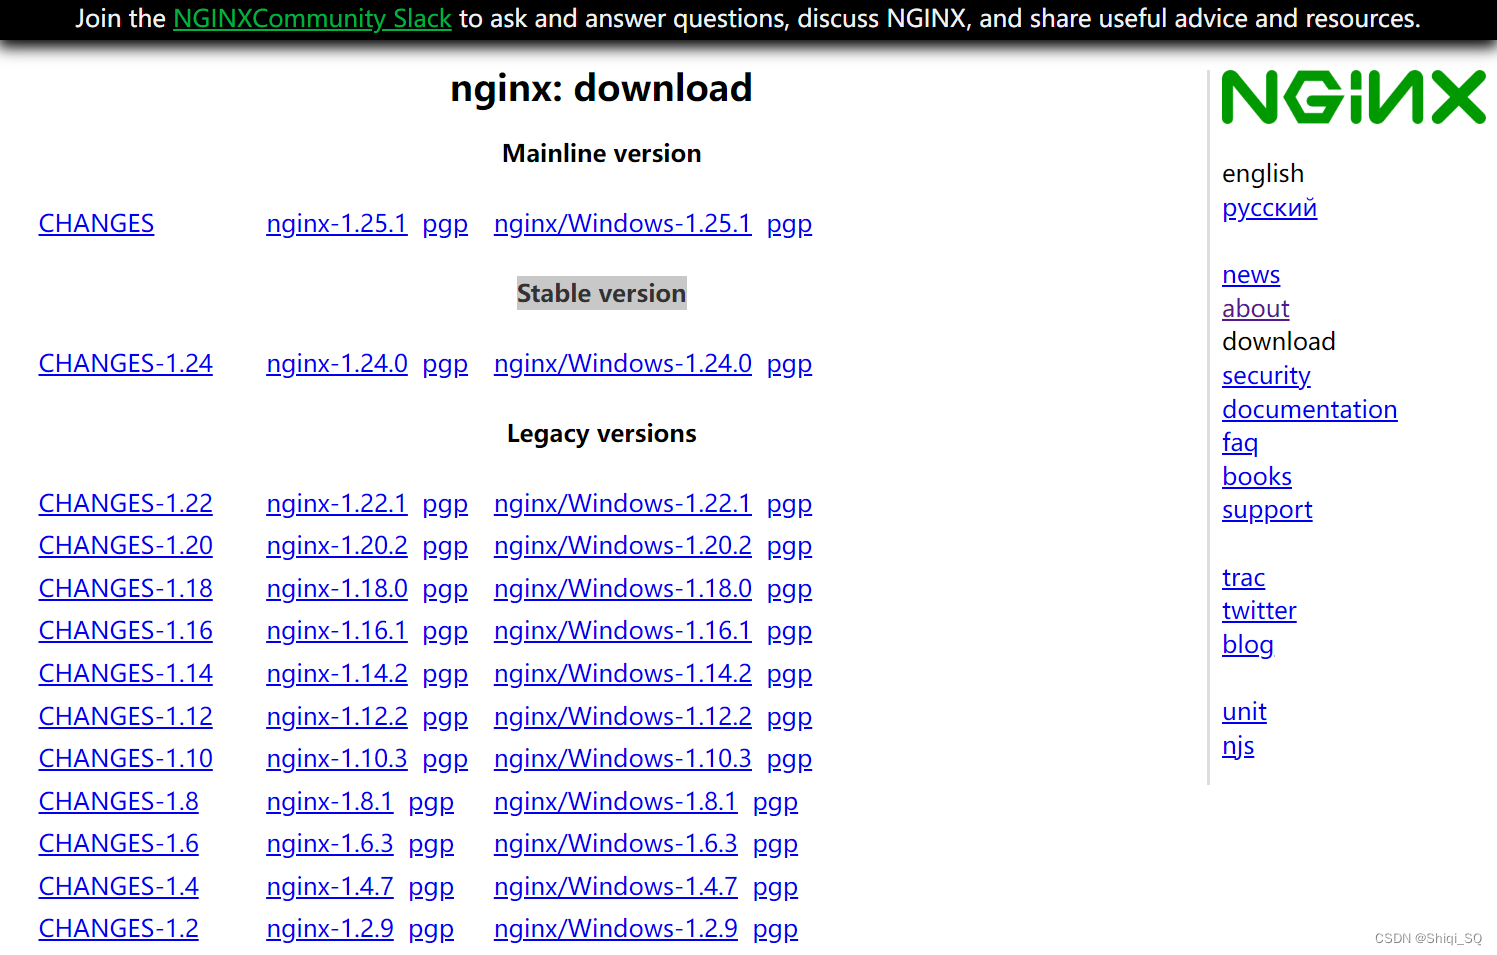The width and height of the screenshot is (1497, 955).
Task: Open CHANGES-1.2 link
Action: [x=119, y=928]
